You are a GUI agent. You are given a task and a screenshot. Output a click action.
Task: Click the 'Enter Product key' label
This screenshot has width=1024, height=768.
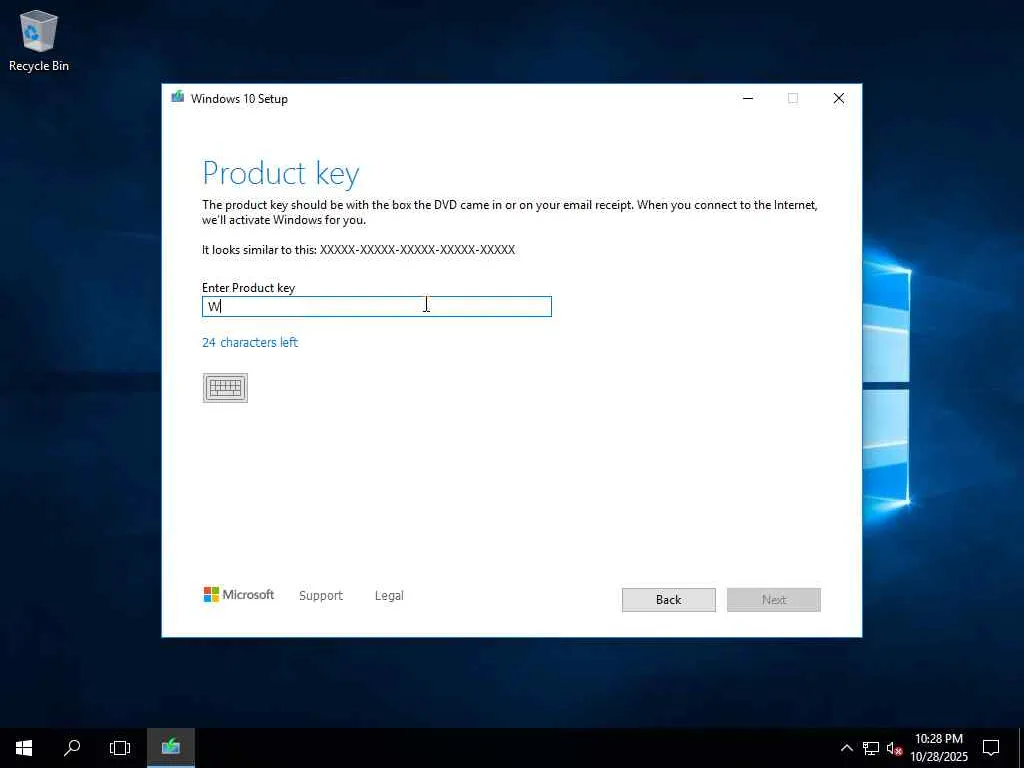(x=248, y=287)
